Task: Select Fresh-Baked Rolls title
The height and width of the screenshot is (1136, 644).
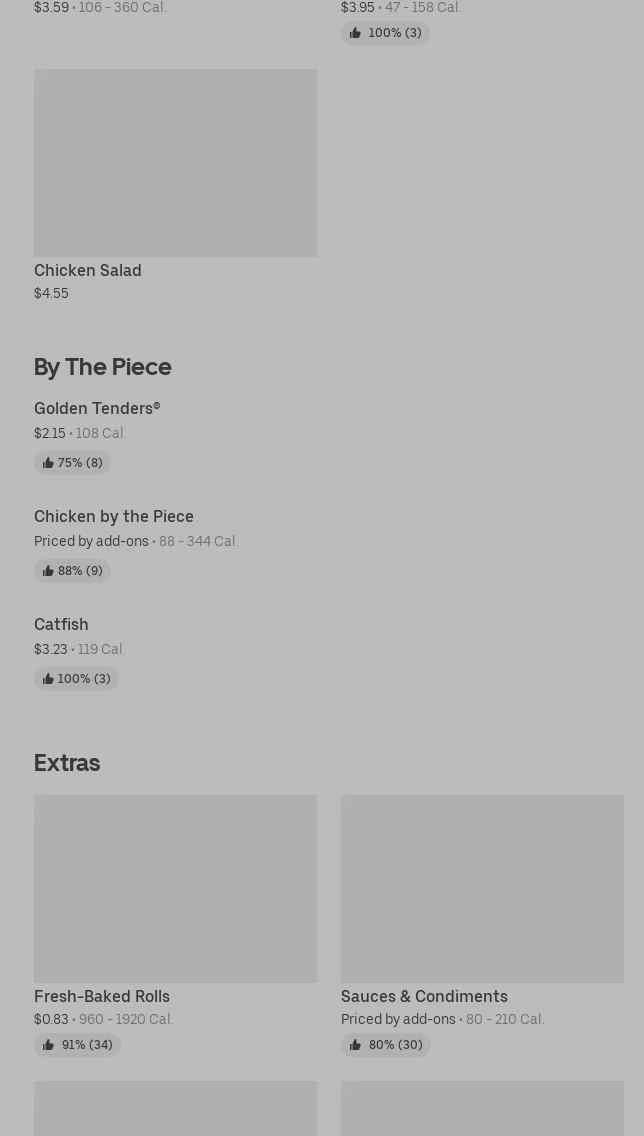Action: point(102,996)
